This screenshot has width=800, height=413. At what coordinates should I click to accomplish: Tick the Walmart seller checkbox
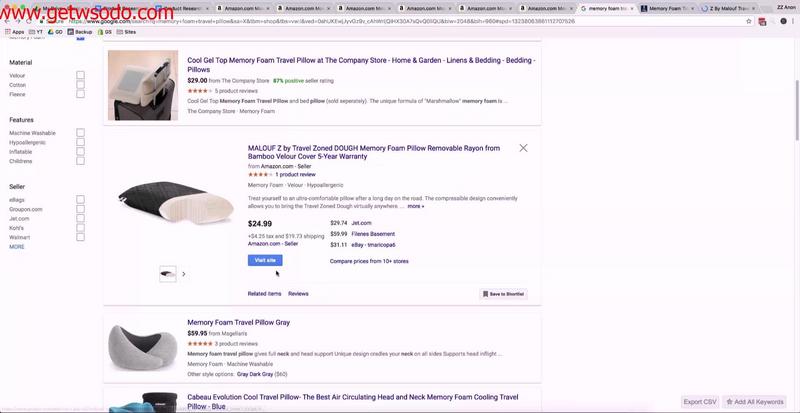tap(80, 237)
